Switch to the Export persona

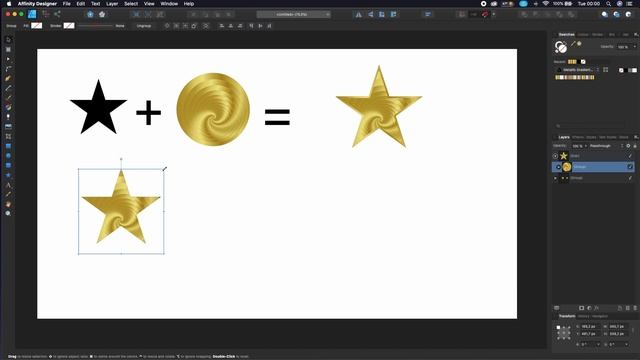[57, 14]
